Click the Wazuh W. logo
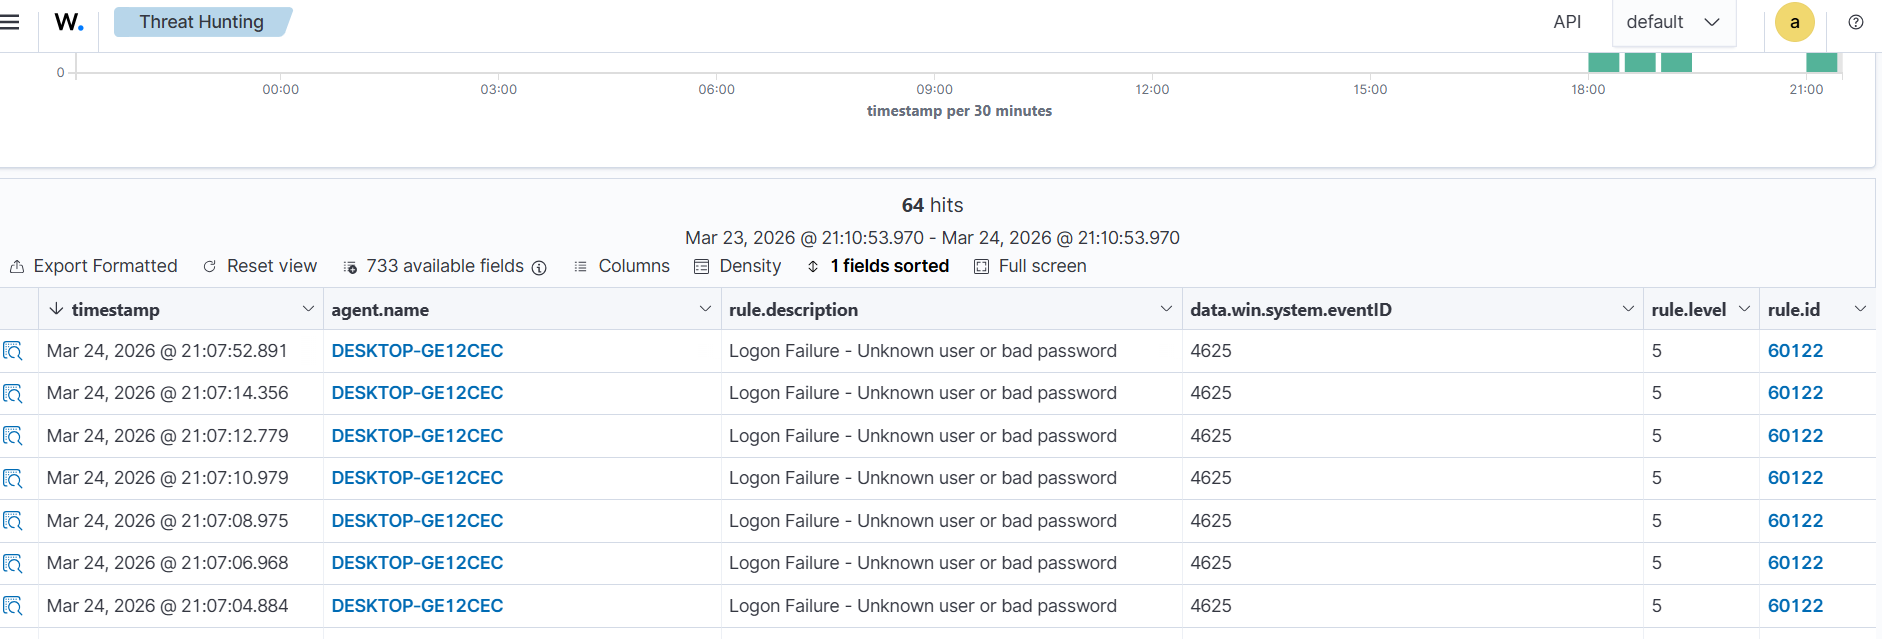Viewport: 1882px width, 639px height. (69, 22)
